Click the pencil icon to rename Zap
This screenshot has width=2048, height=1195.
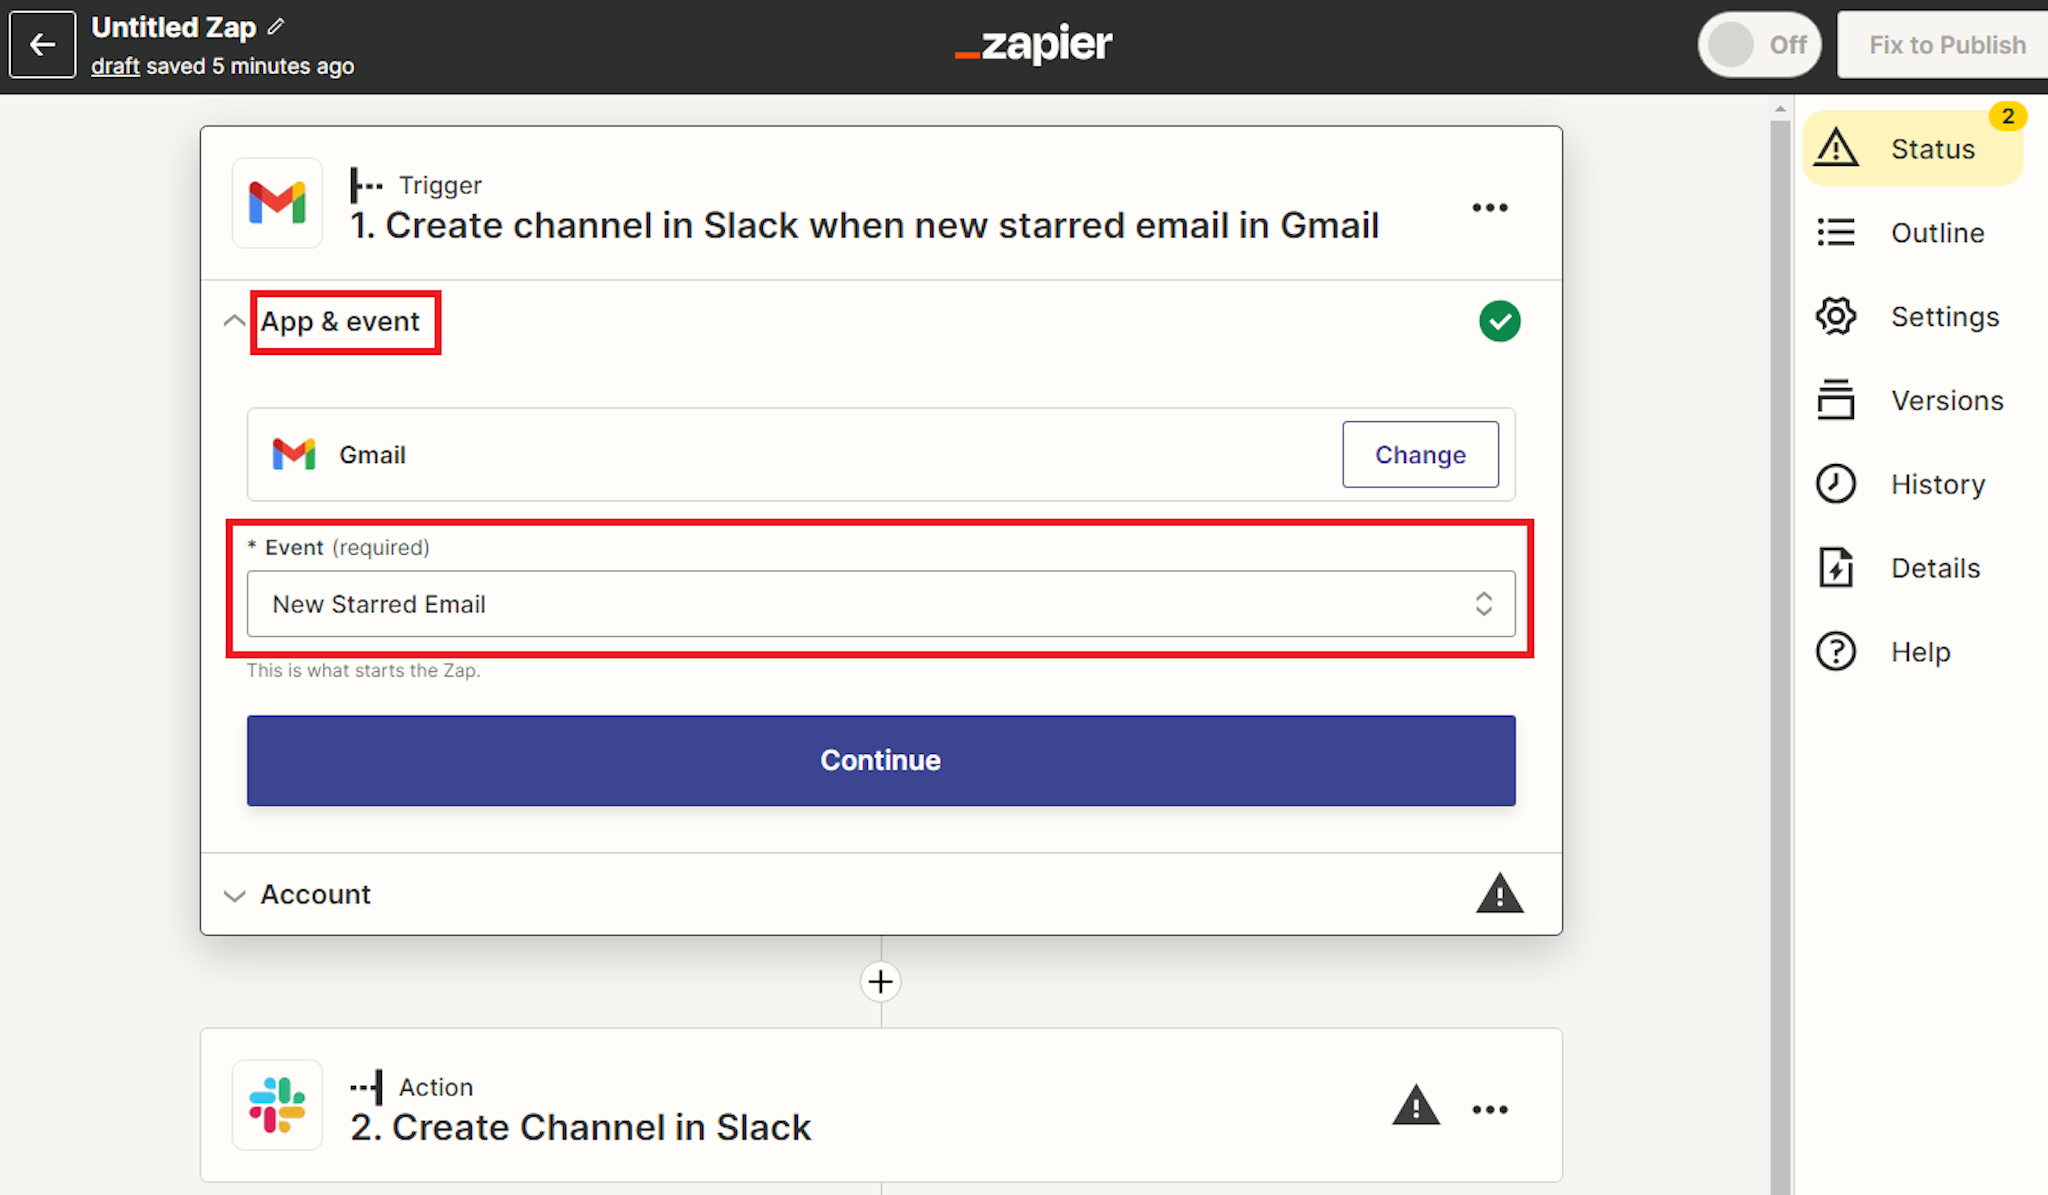click(276, 27)
